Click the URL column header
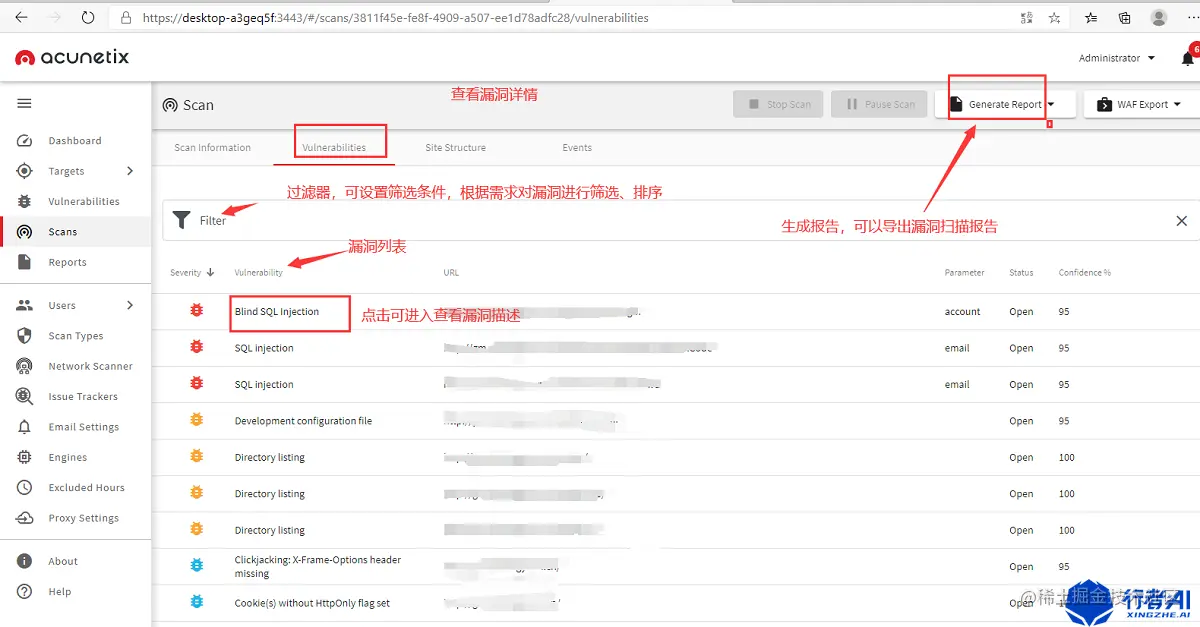Screen dimensions: 1200x627 [x=451, y=272]
